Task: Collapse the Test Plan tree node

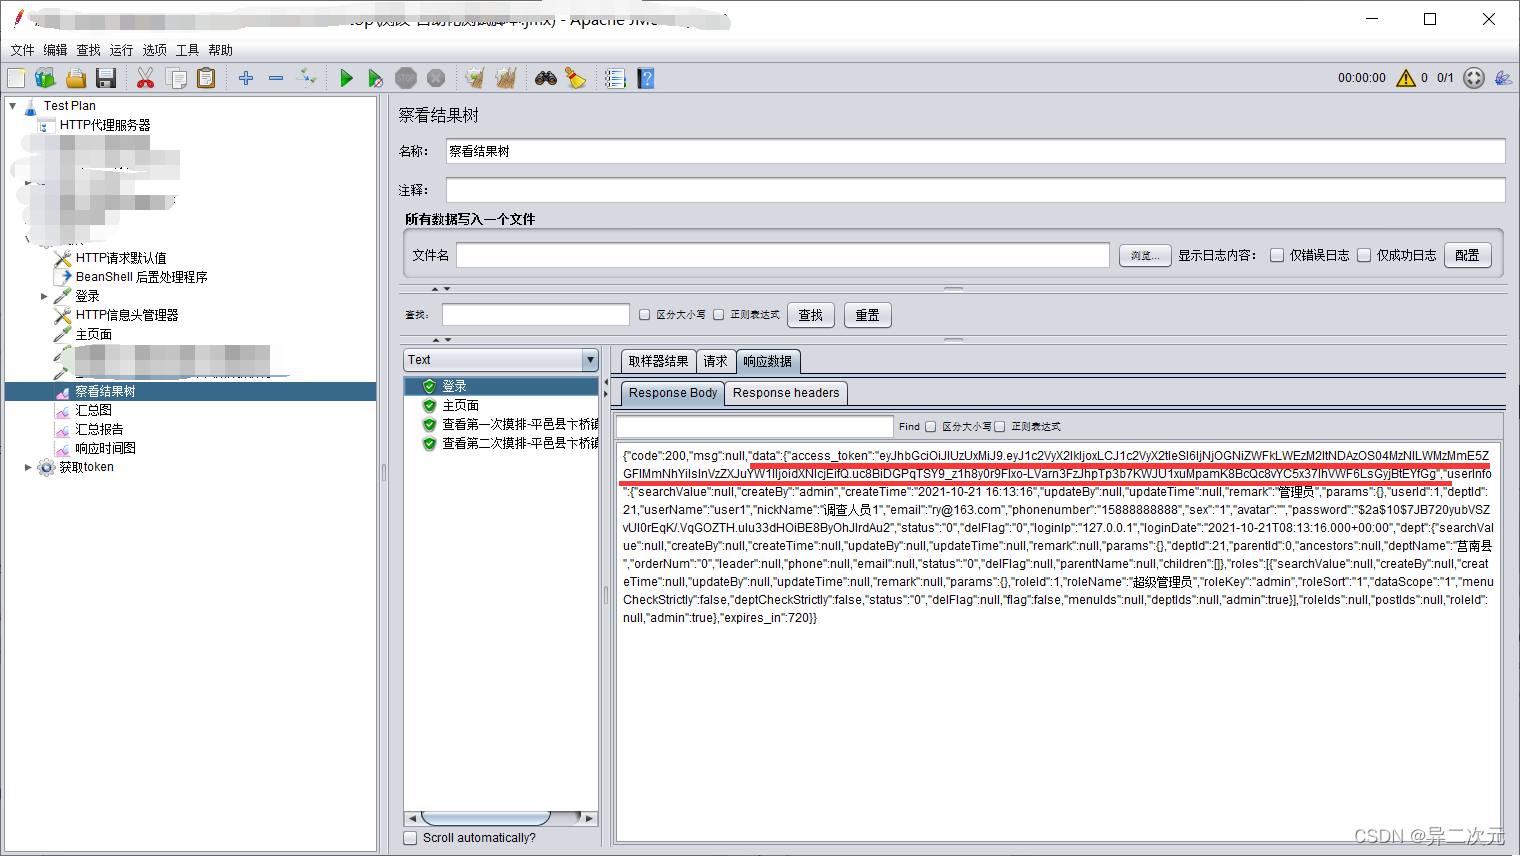Action: click(x=13, y=106)
